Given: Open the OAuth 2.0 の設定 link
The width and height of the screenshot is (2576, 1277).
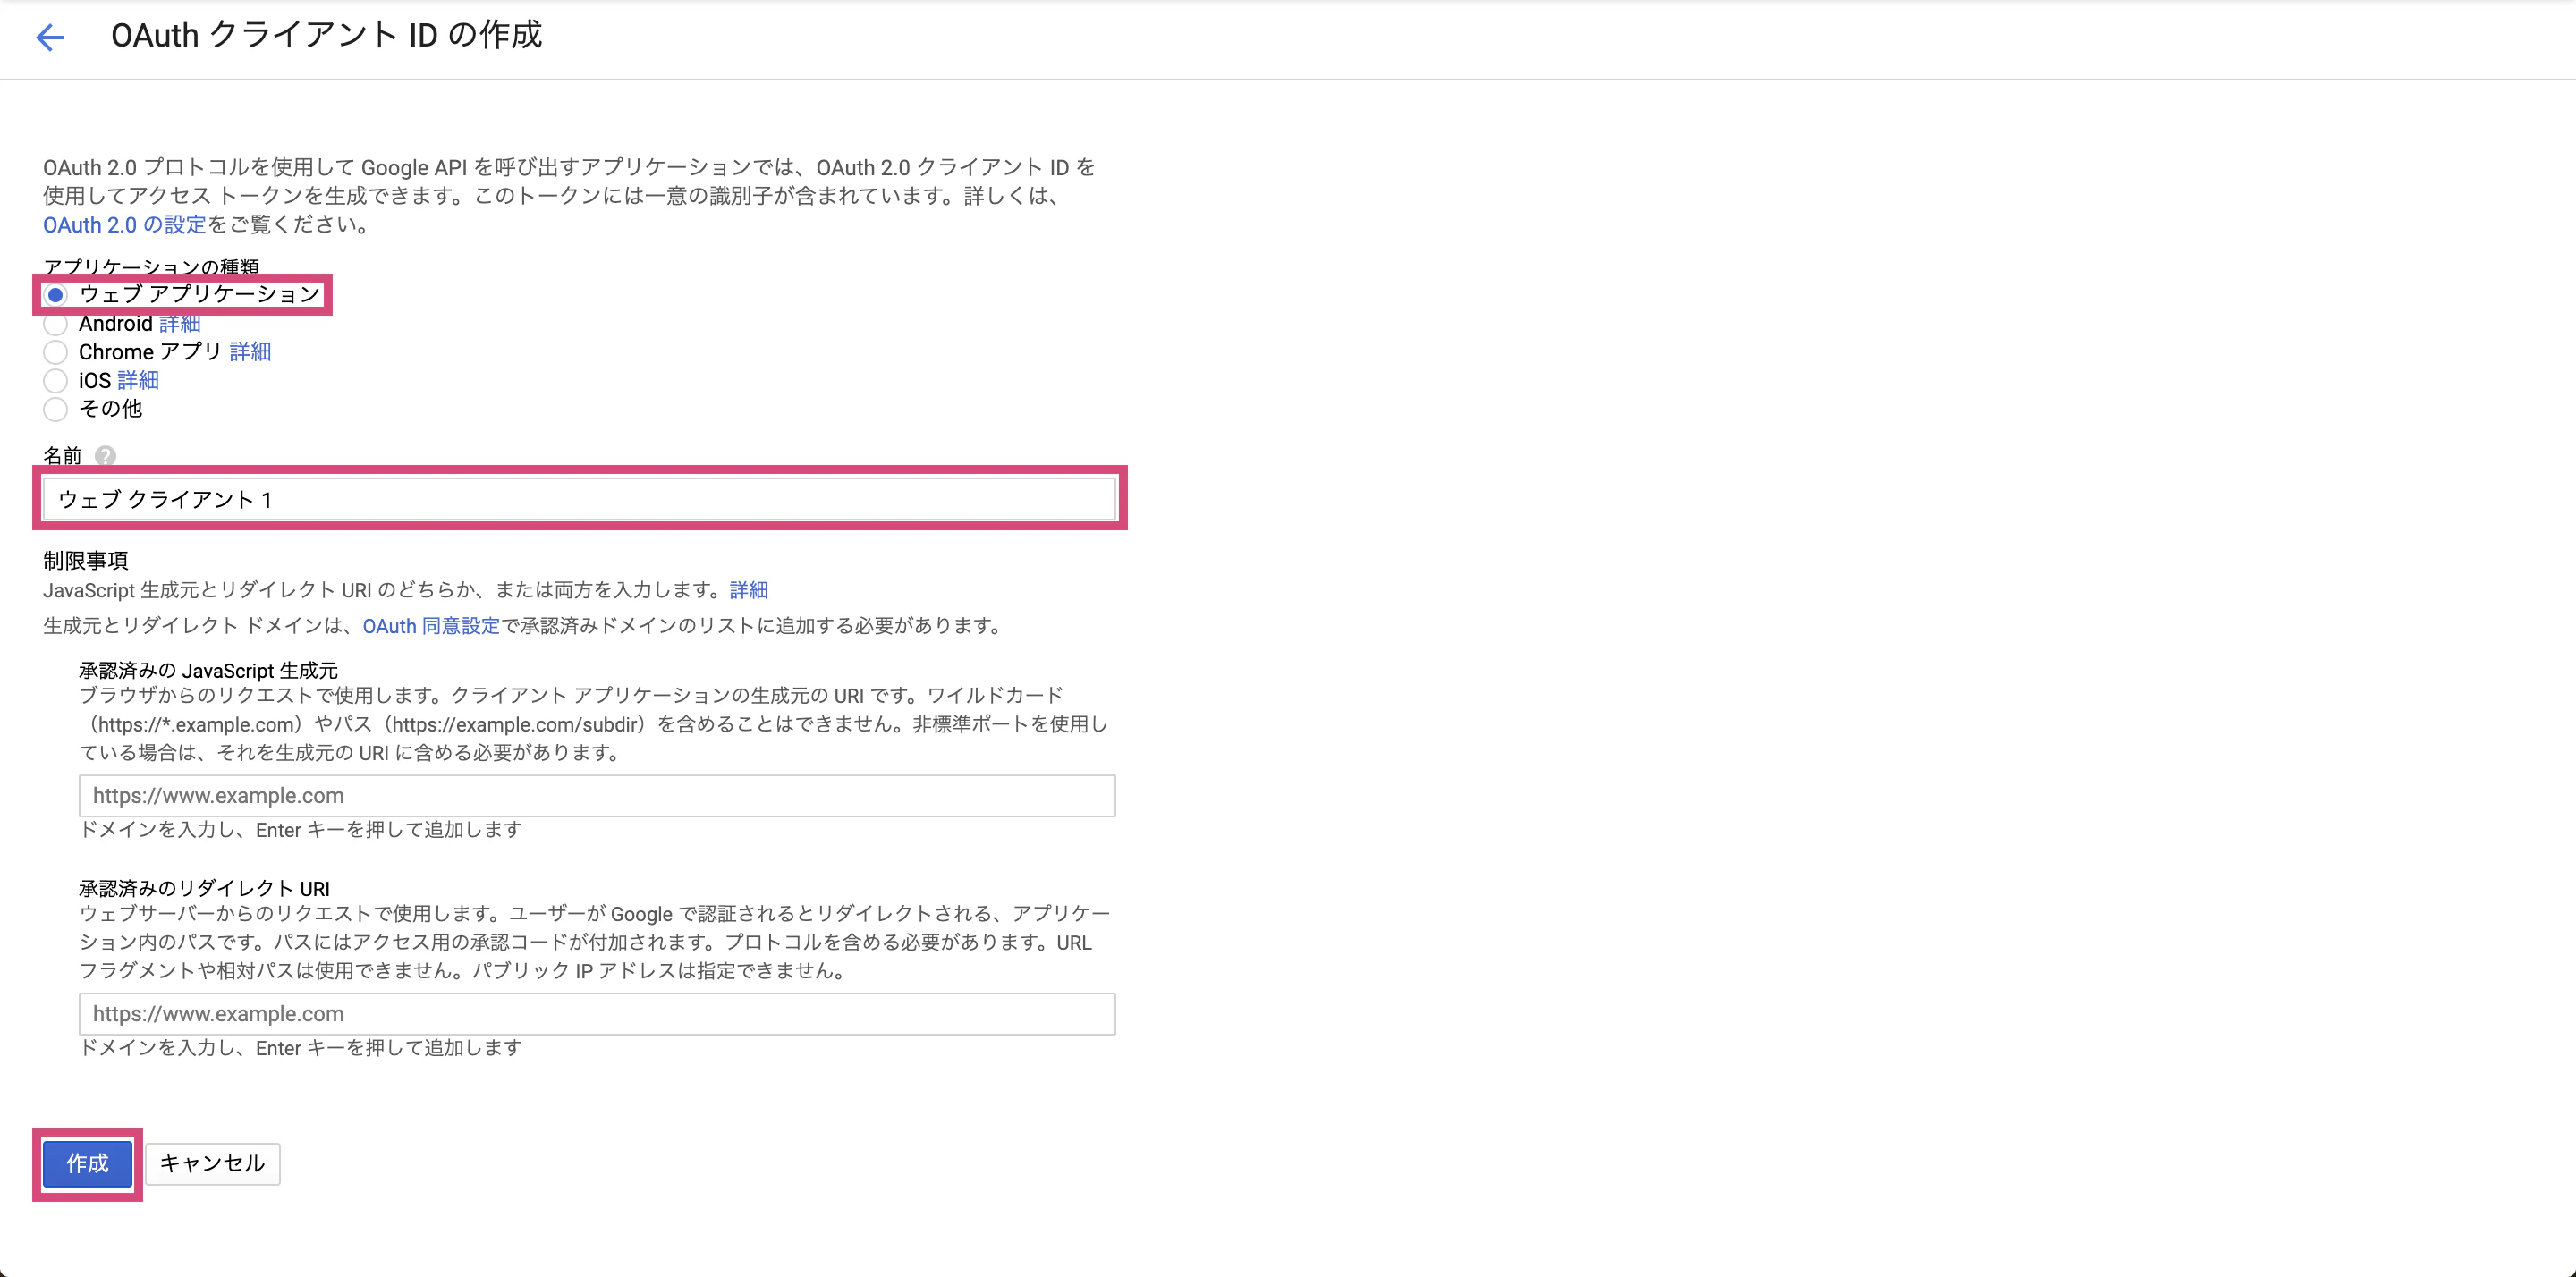Looking at the screenshot, I should (124, 225).
